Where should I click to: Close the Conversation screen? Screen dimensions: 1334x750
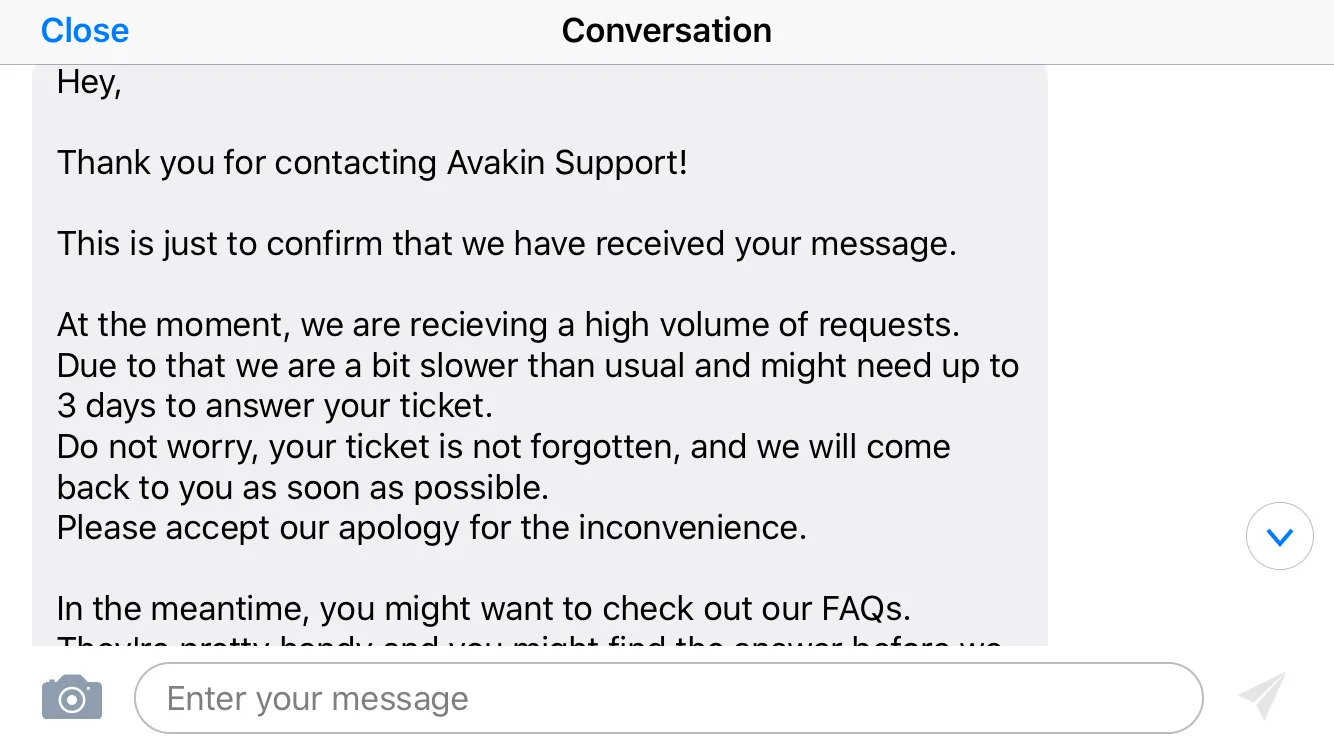point(85,31)
